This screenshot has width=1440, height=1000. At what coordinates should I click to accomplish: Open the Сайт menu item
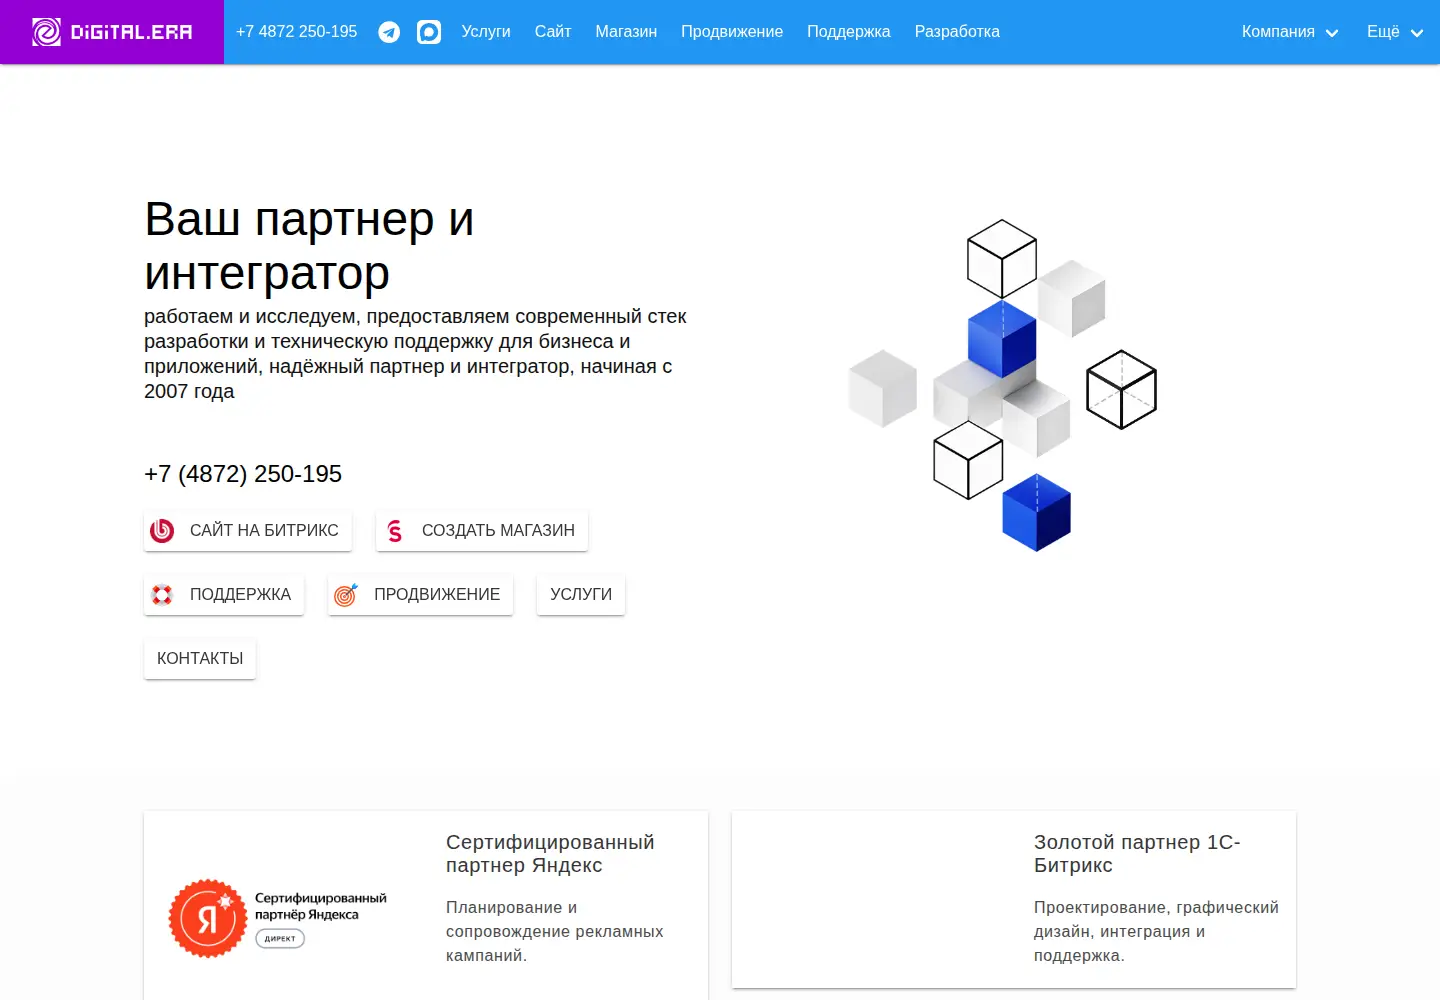[553, 32]
